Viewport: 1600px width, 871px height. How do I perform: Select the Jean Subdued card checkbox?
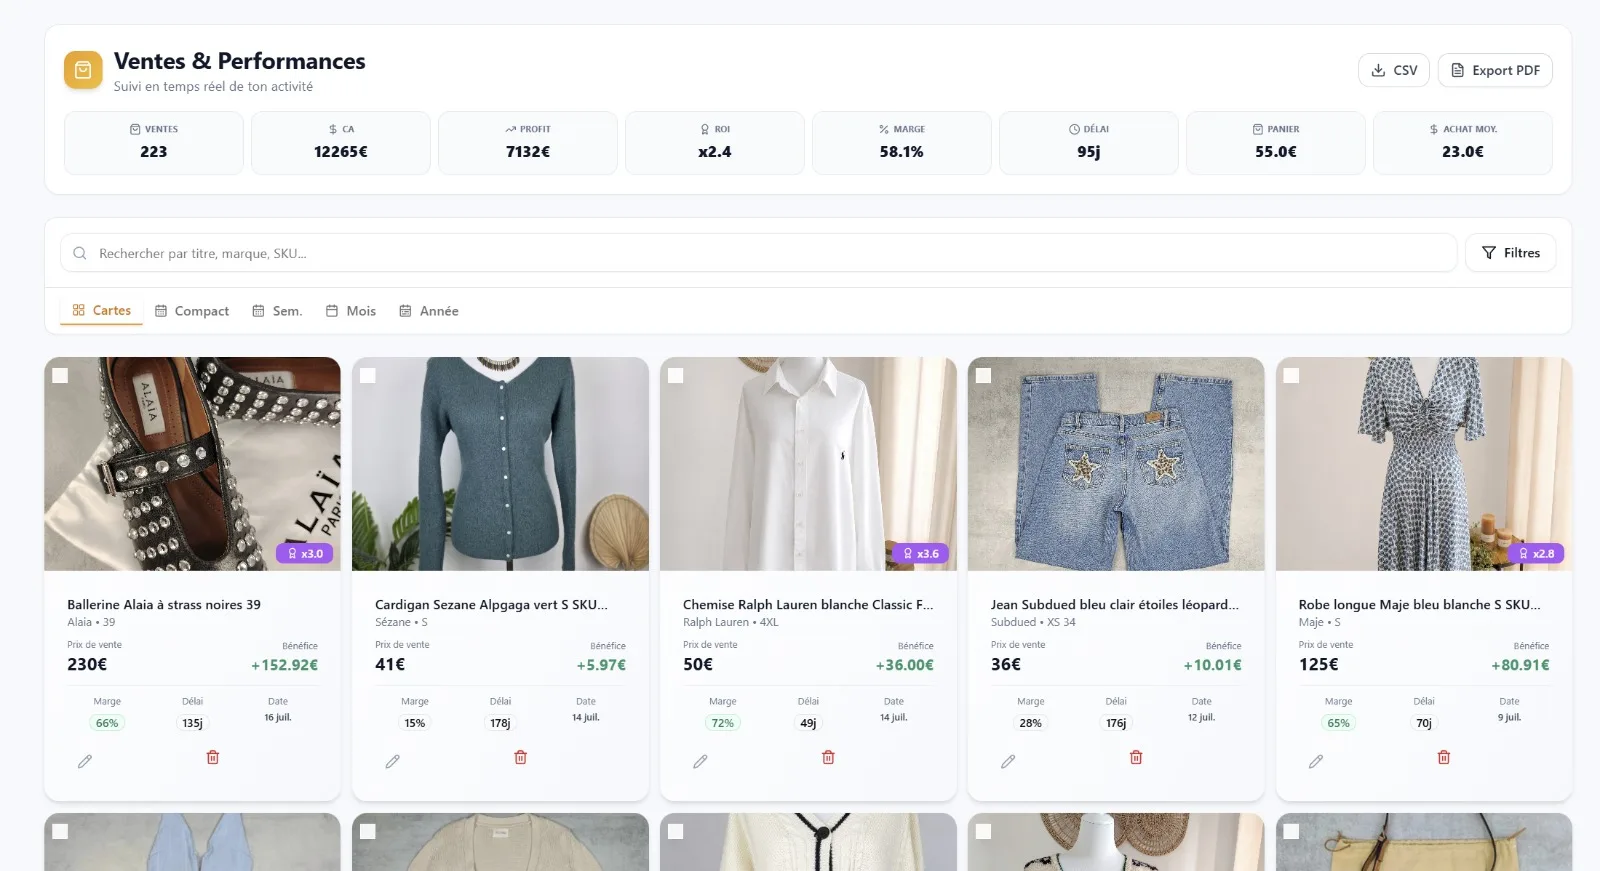pyautogui.click(x=984, y=375)
